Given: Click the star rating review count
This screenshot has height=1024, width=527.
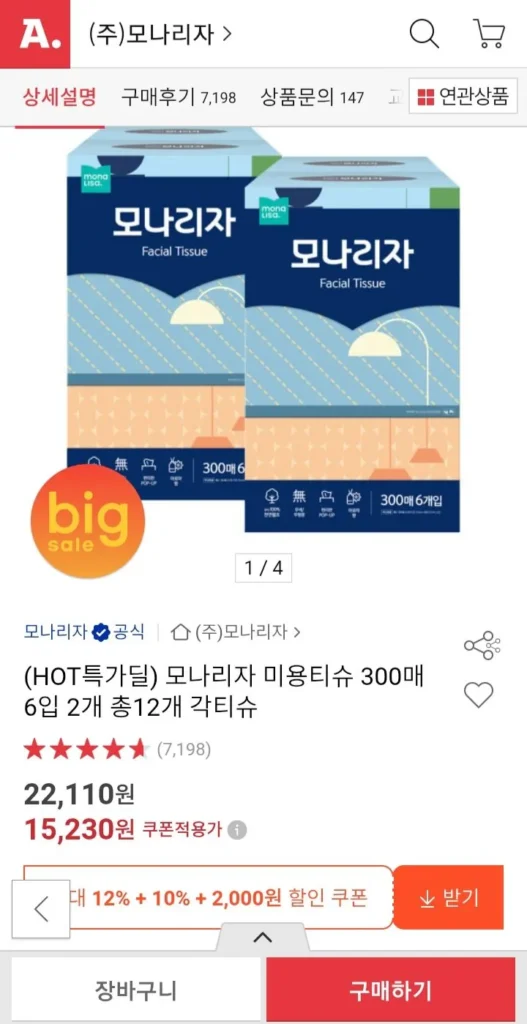Looking at the screenshot, I should point(184,750).
